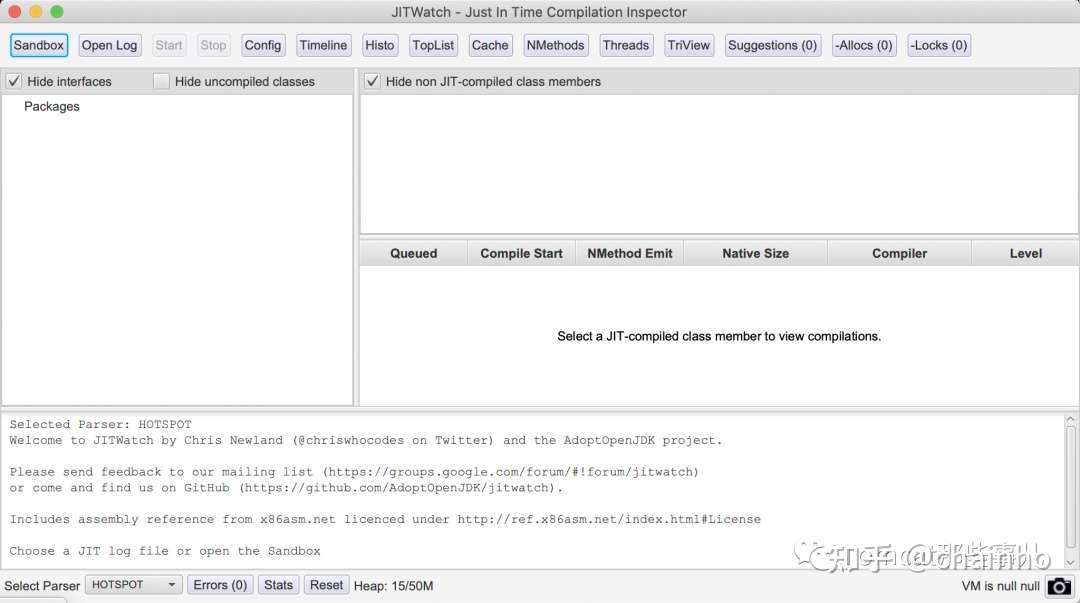Screen dimensions: 1080x603
Task: Open the Histo chart
Action: point(380,45)
